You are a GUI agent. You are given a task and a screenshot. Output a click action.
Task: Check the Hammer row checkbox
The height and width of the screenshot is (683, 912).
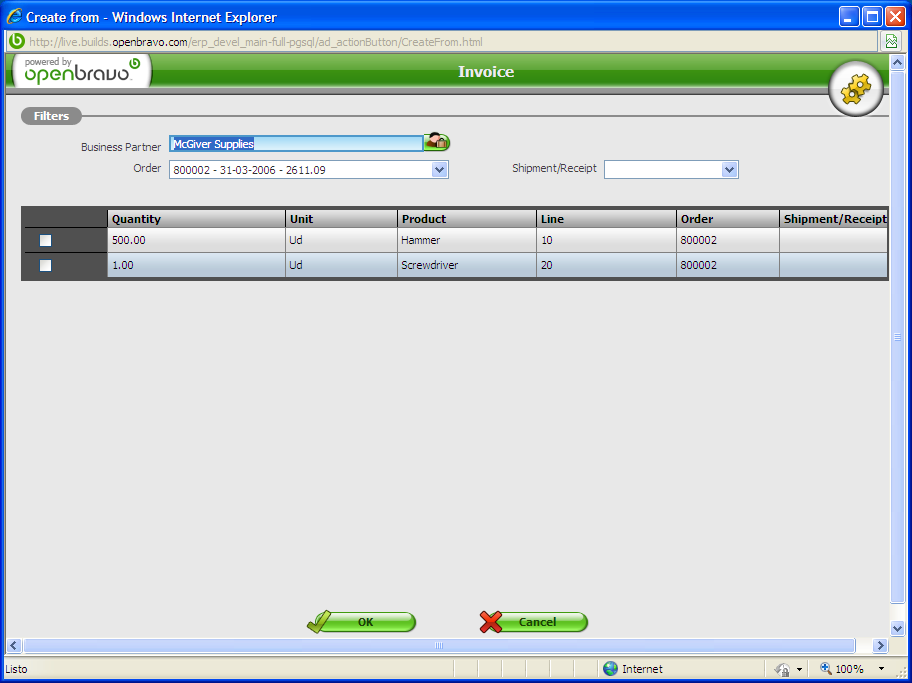point(45,240)
